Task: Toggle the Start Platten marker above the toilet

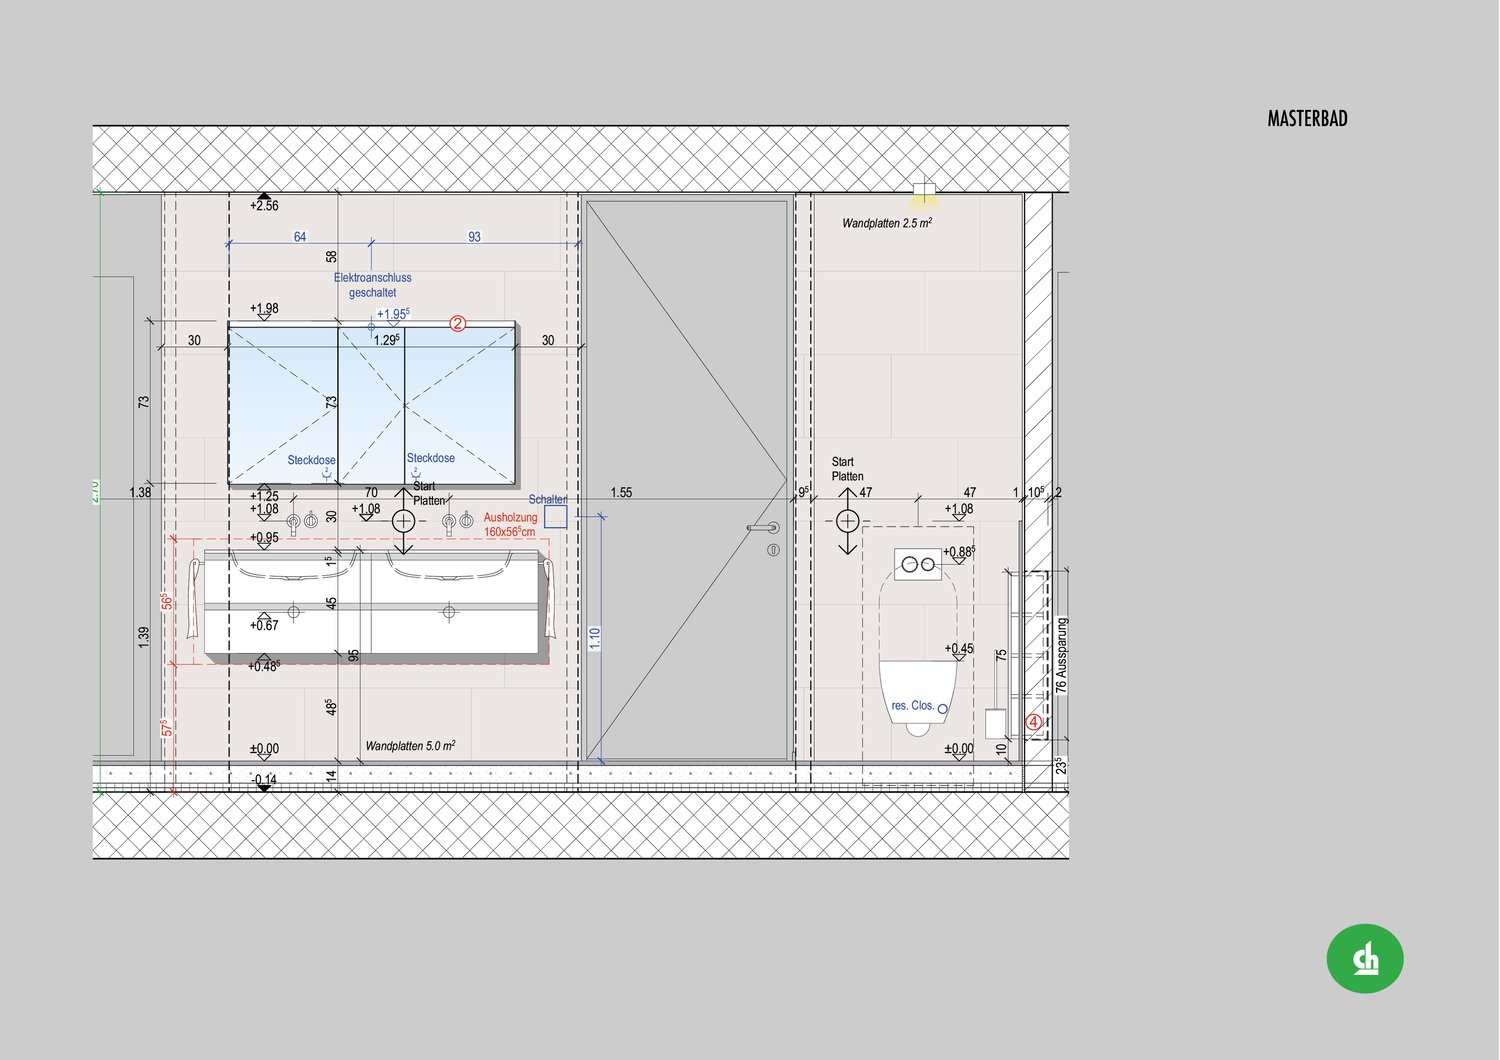Action: coord(848,519)
